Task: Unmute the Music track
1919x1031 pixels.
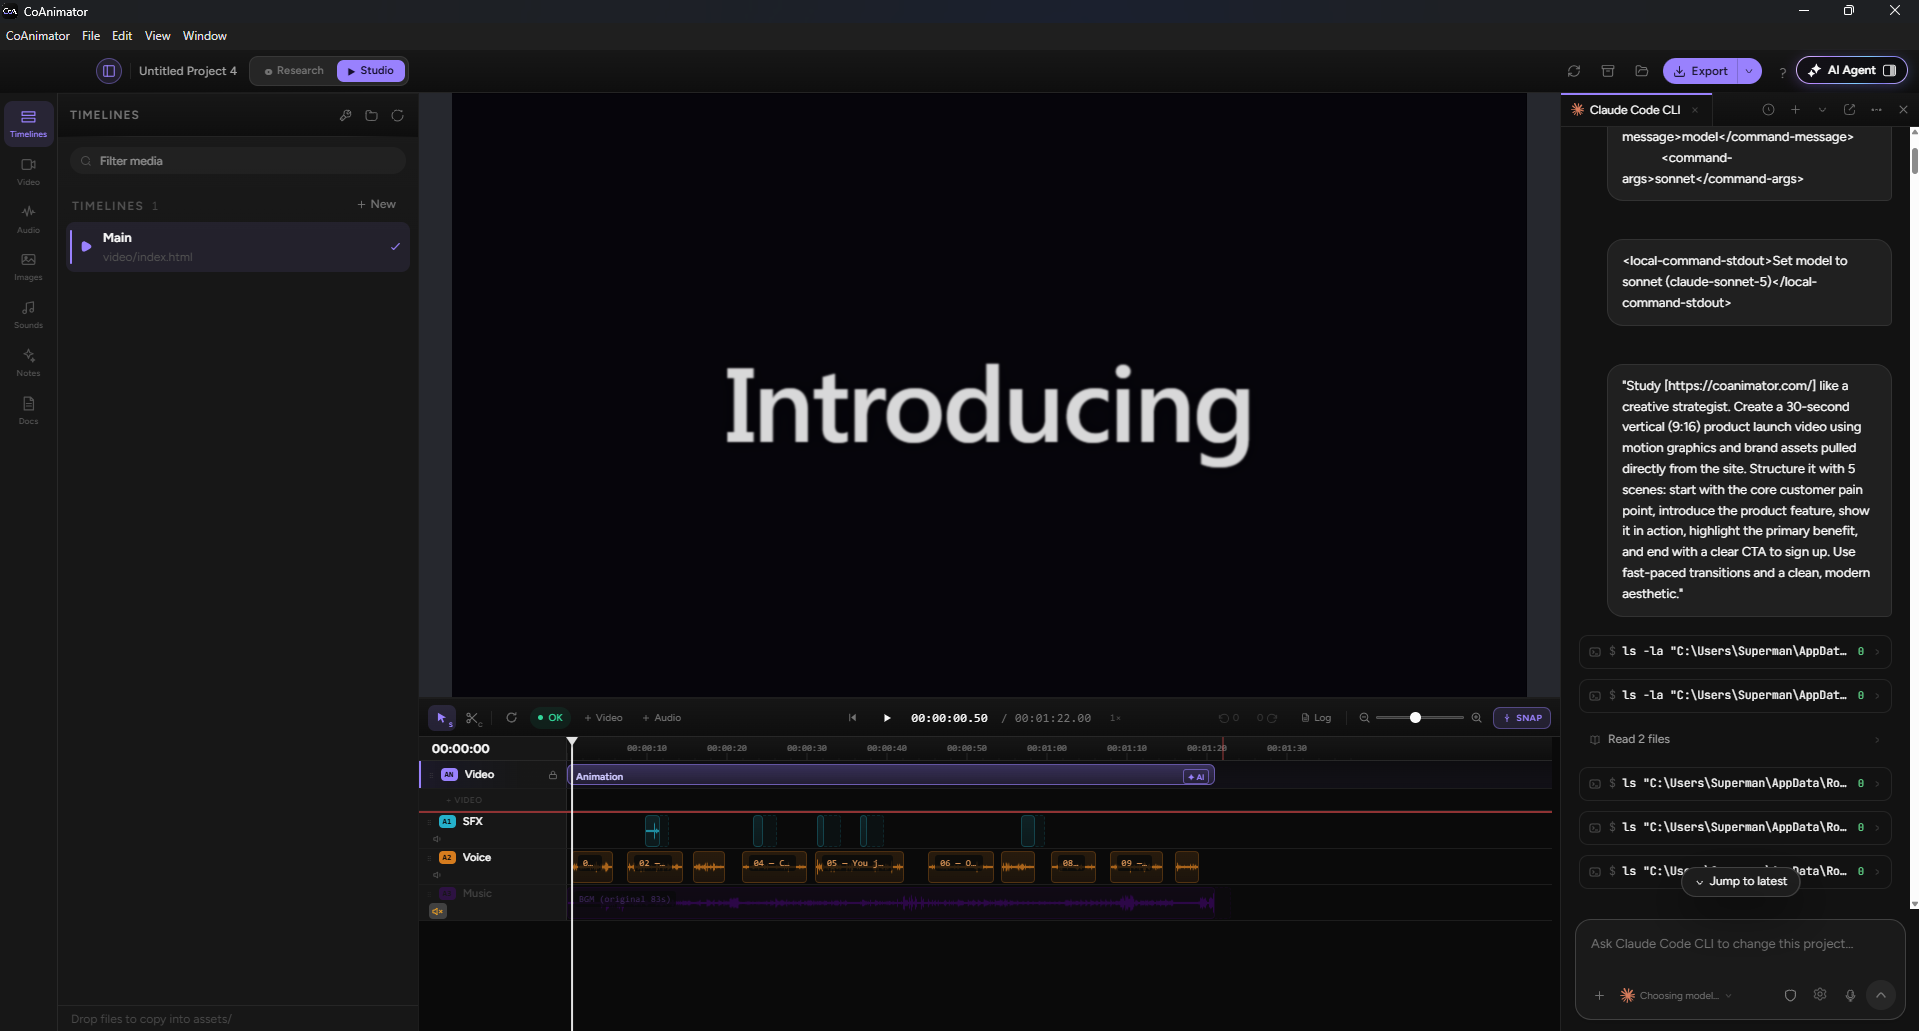Action: [437, 911]
